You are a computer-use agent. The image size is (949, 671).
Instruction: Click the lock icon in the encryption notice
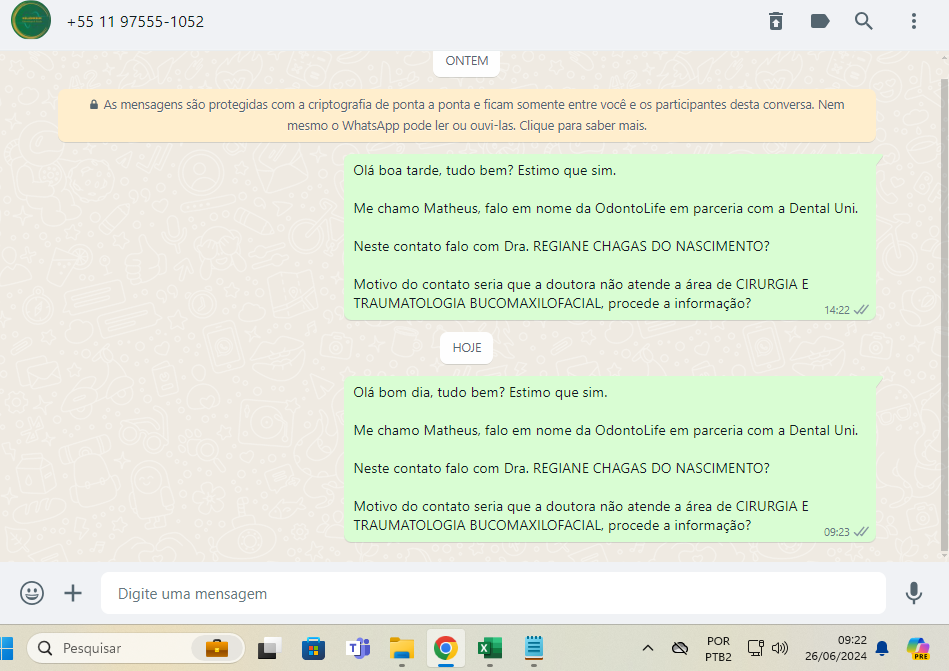pos(94,105)
